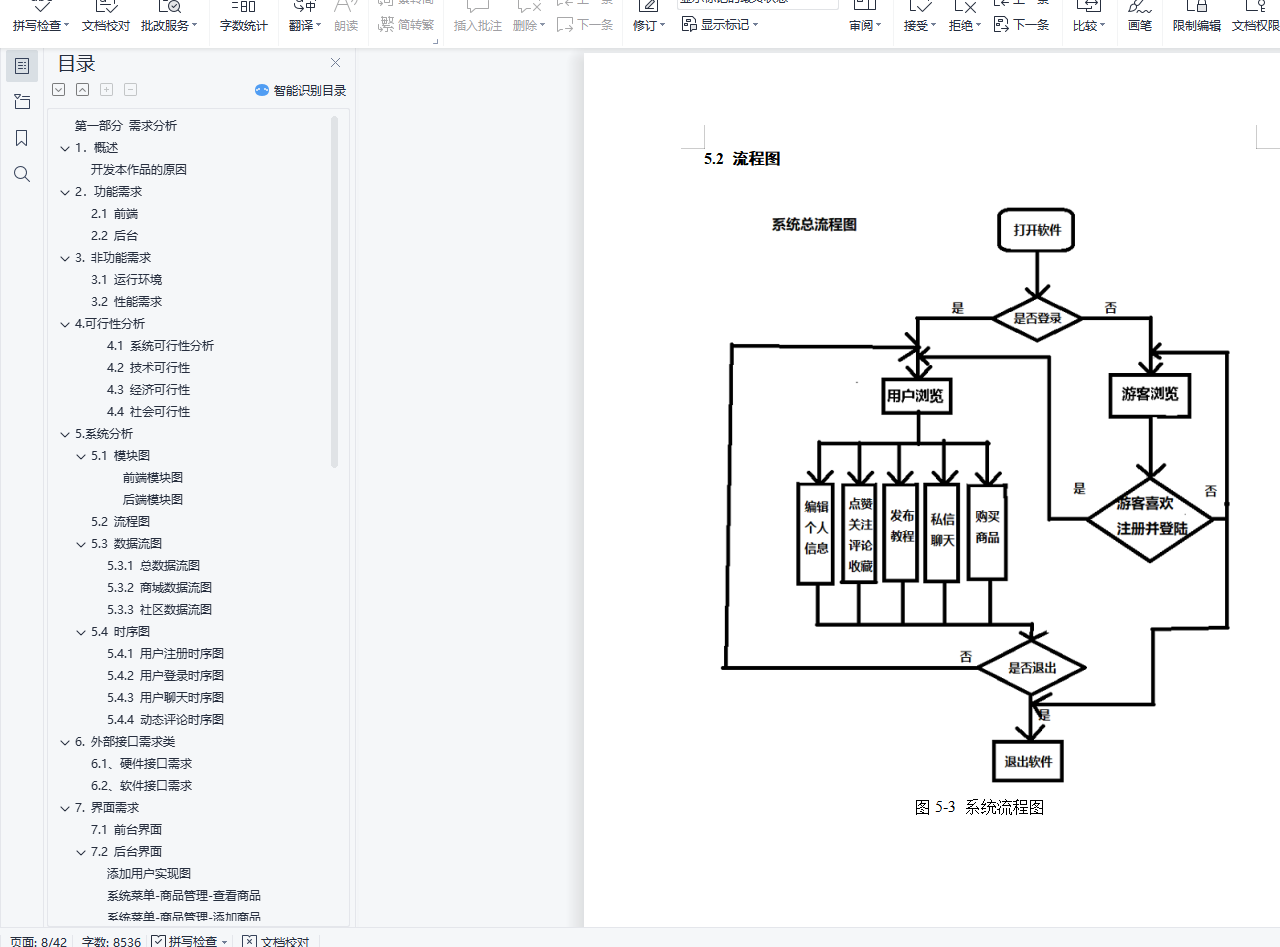
Task: Click the minus level icon under 目录
Action: click(130, 90)
